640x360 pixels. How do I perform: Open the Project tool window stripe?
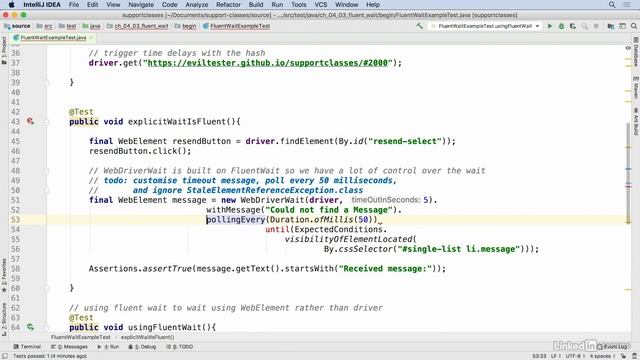tap(4, 50)
